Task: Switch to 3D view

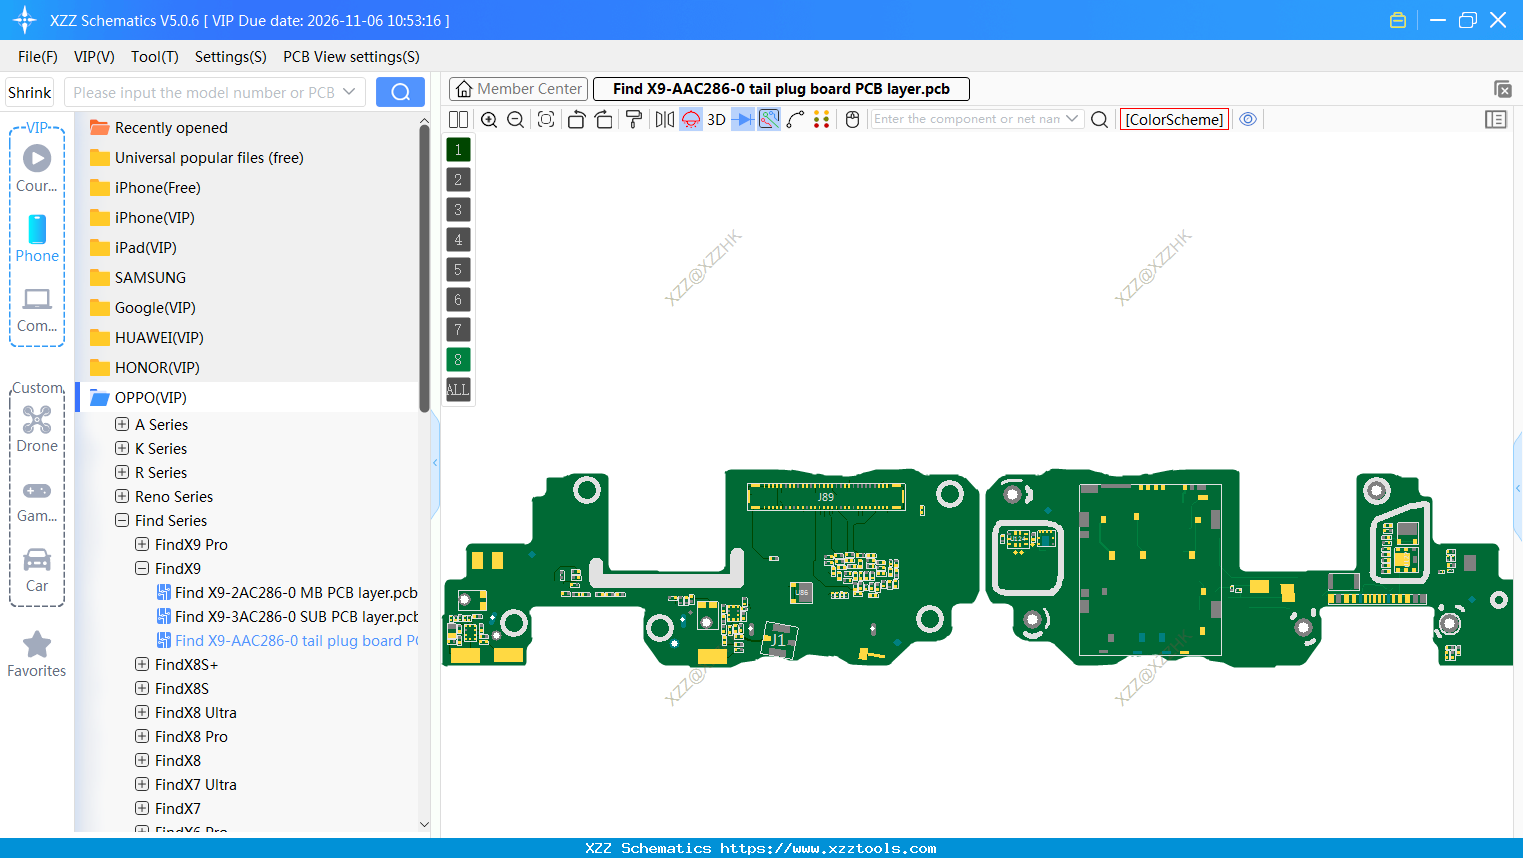Action: [716, 119]
